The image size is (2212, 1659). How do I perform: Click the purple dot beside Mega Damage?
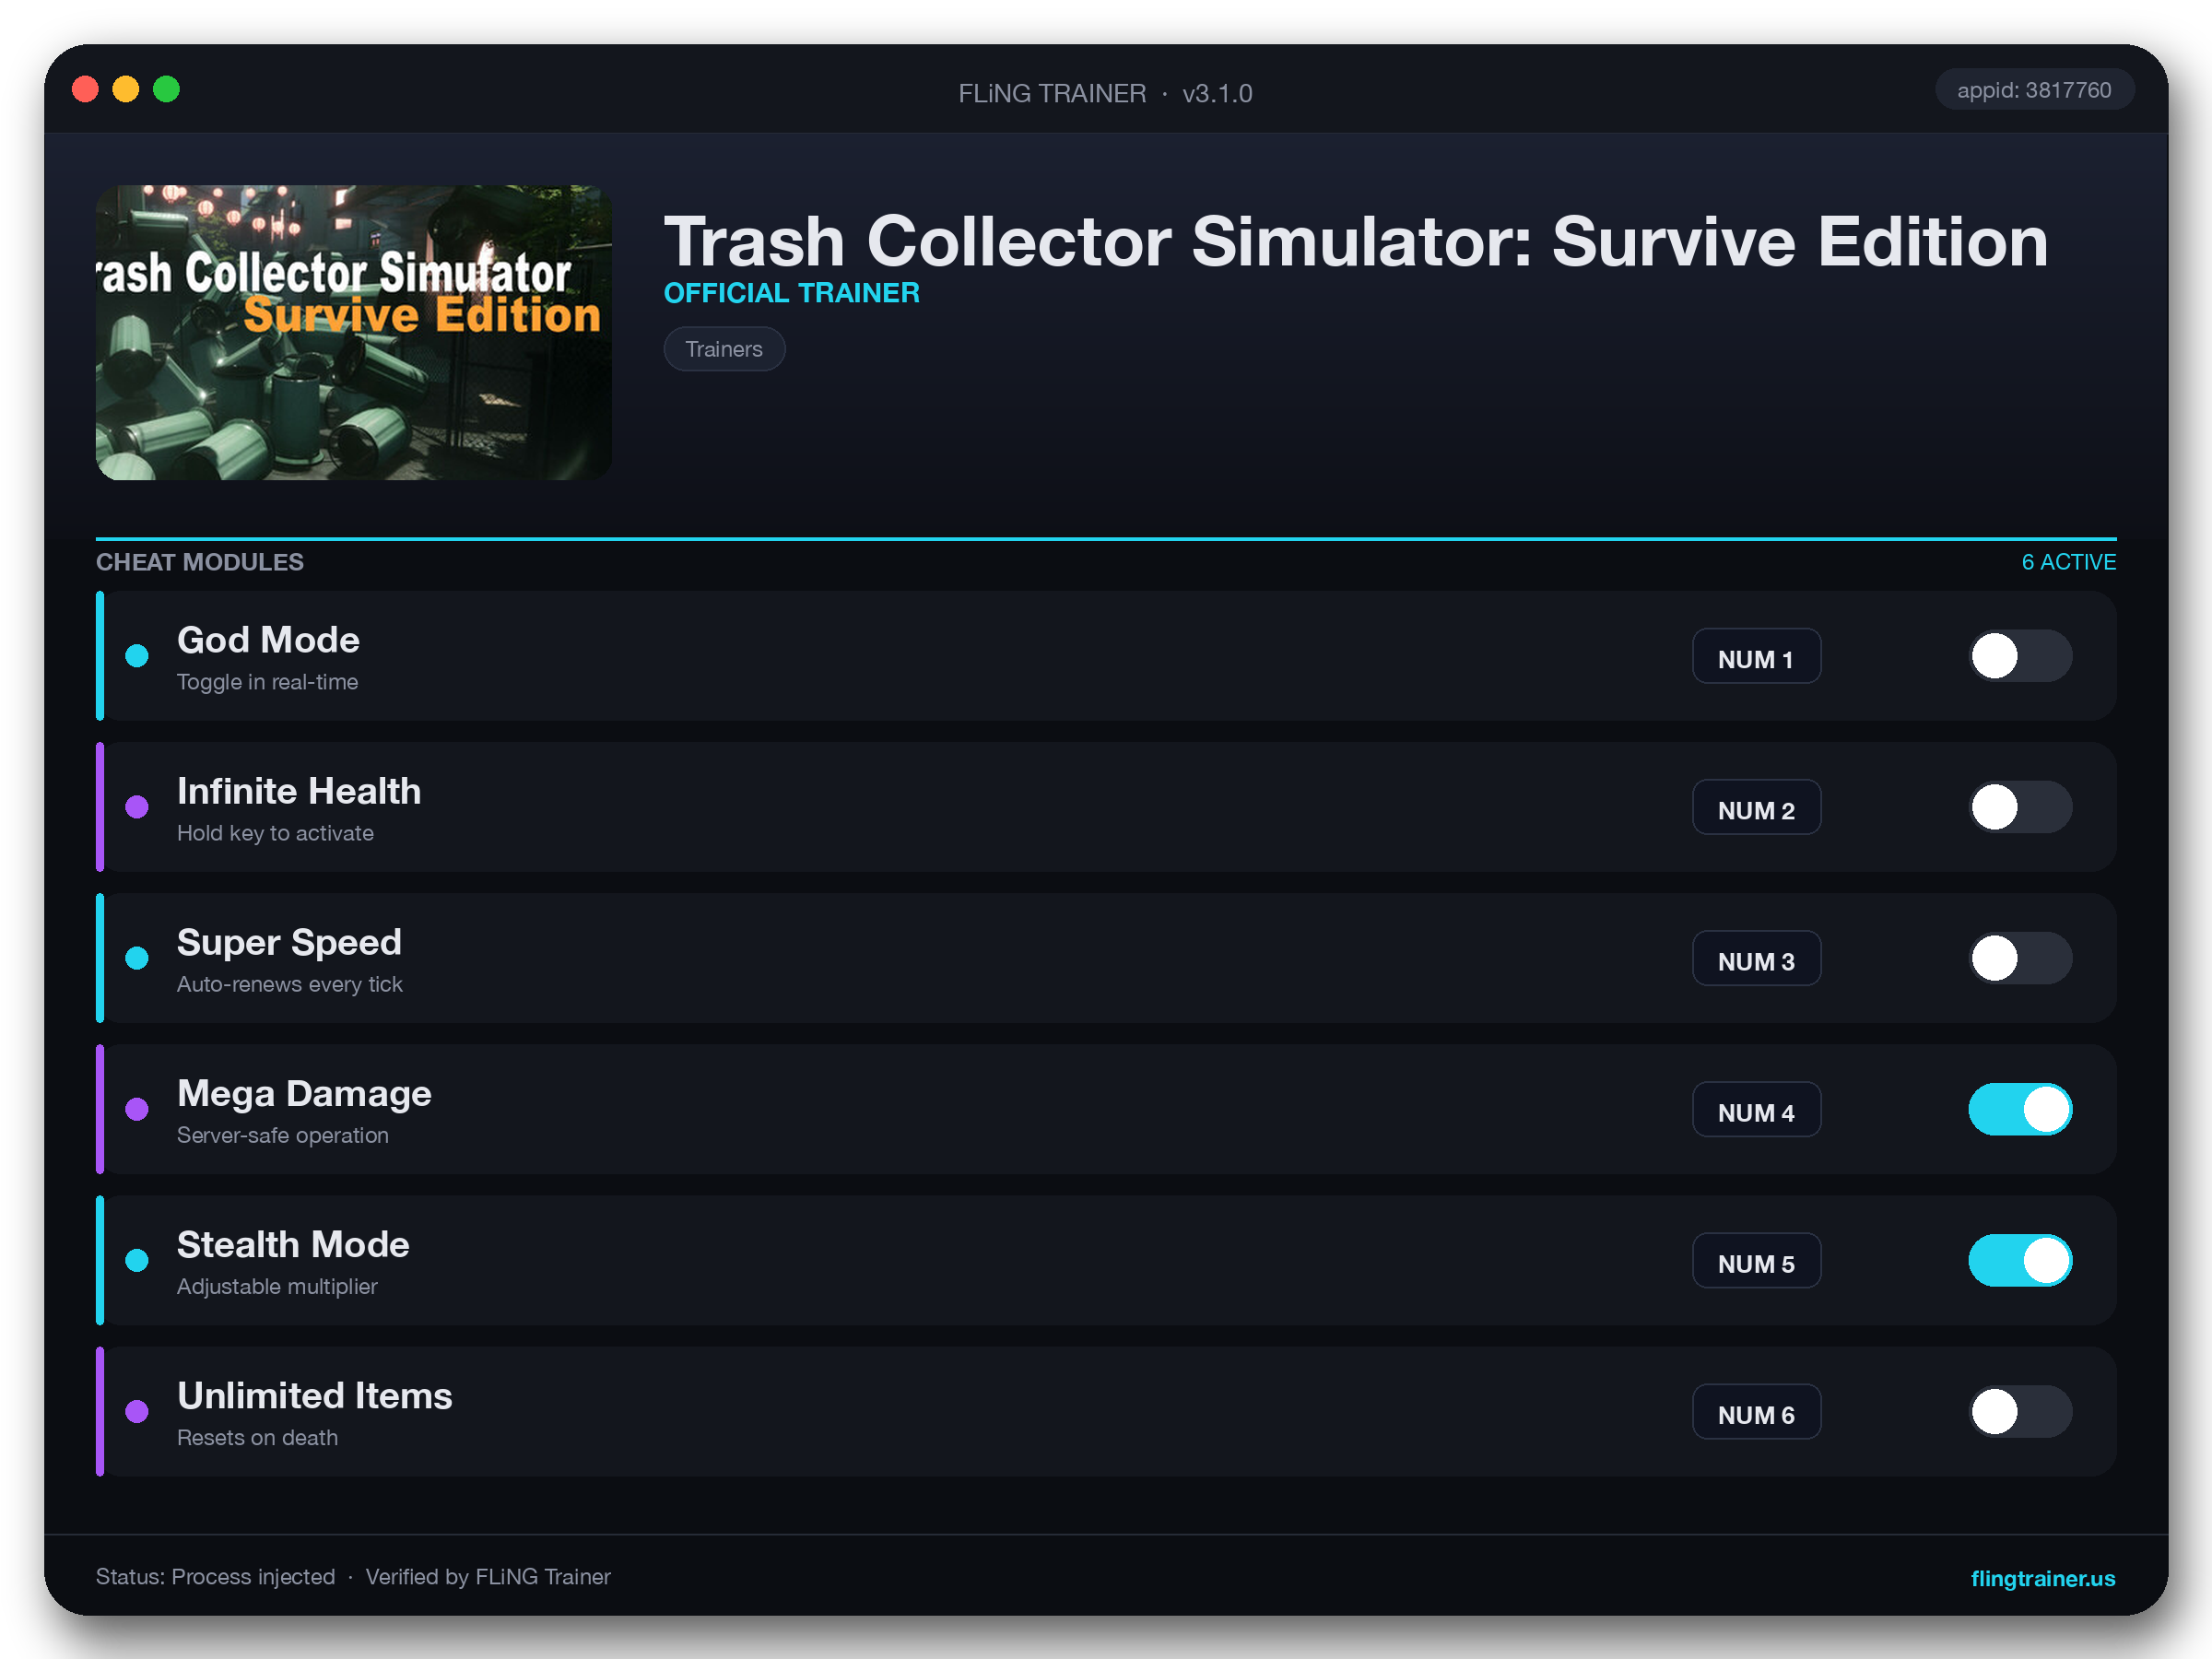pos(137,1109)
